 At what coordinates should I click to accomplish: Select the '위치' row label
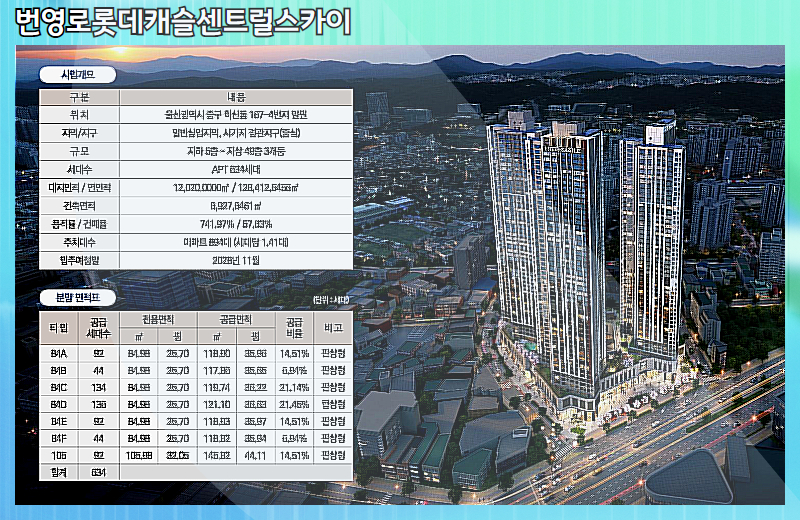click(x=79, y=115)
